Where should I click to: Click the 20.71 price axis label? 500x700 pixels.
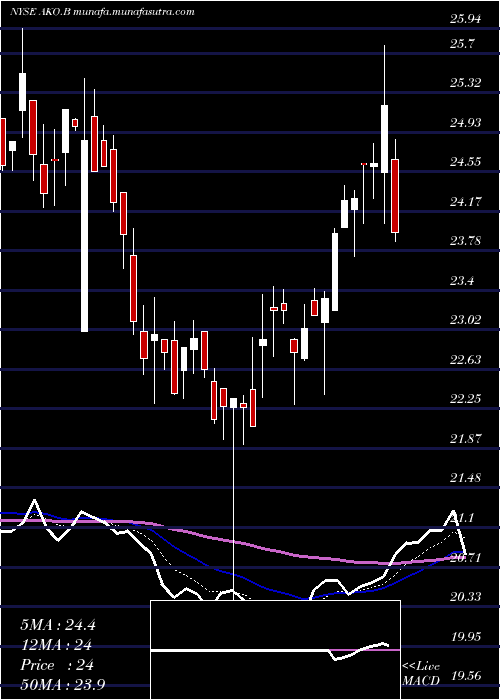tap(468, 557)
